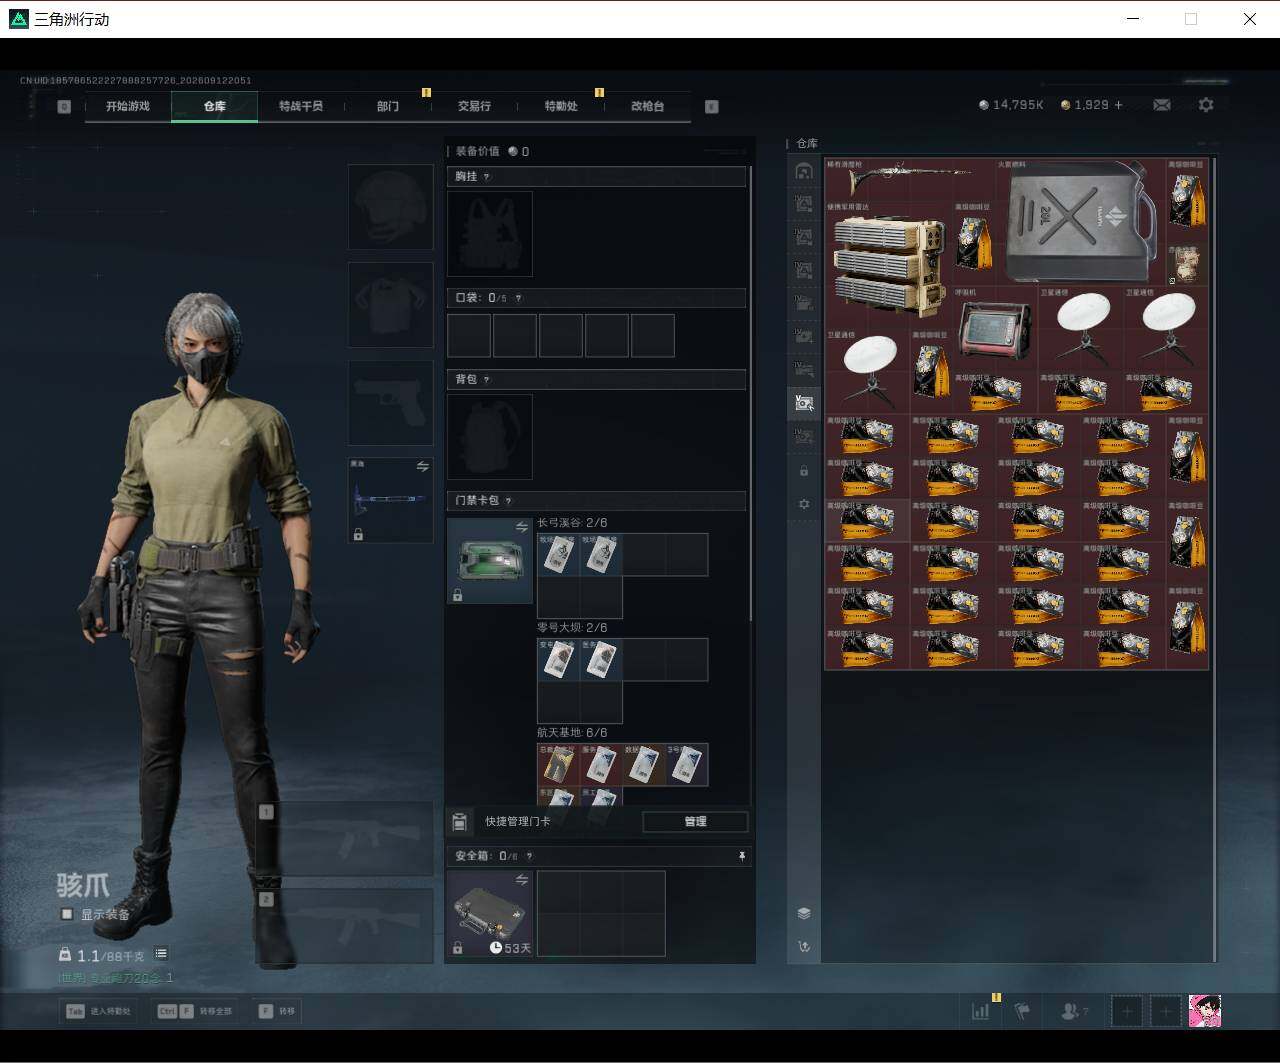Click the operator name 骇爪

tap(83, 885)
